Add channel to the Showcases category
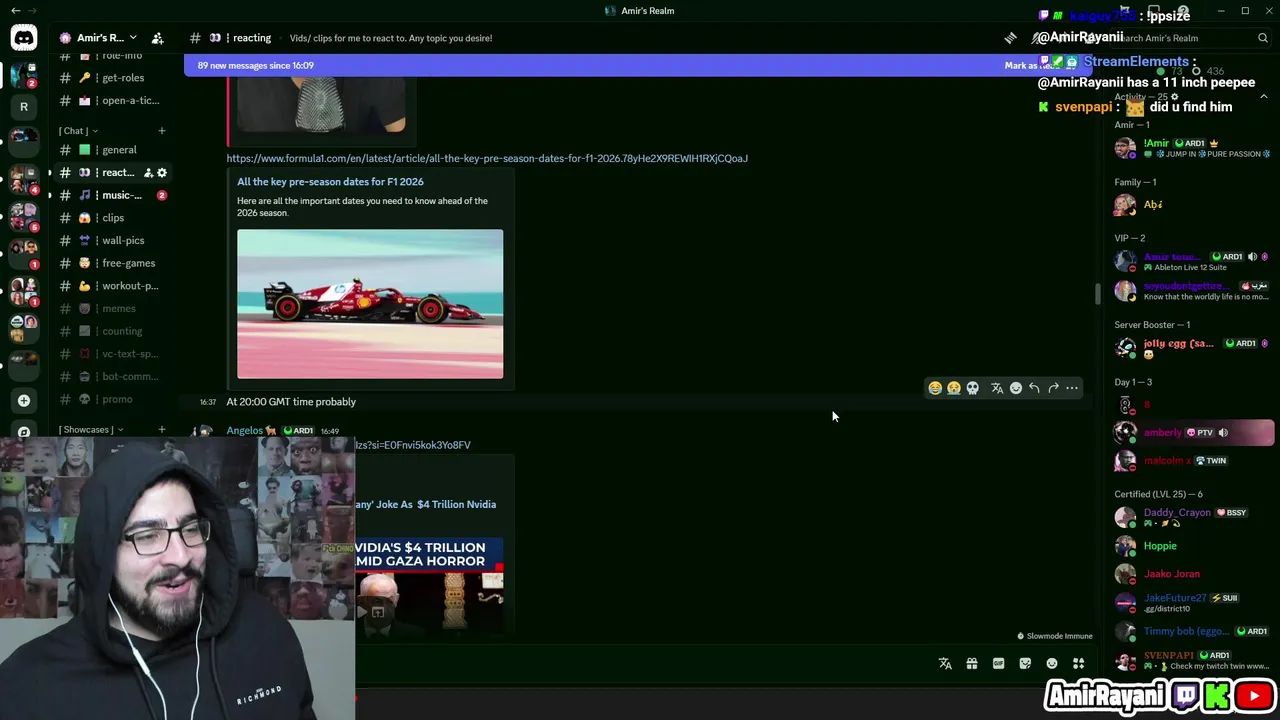 click(x=162, y=430)
